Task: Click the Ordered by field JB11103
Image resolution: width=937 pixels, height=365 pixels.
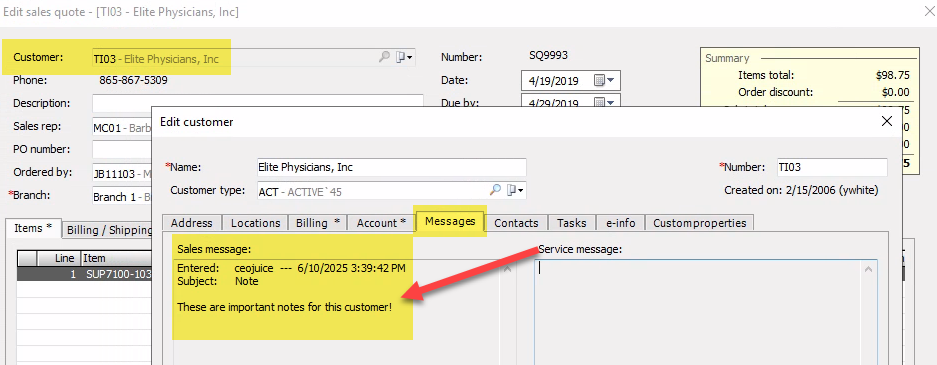Action: click(122, 174)
